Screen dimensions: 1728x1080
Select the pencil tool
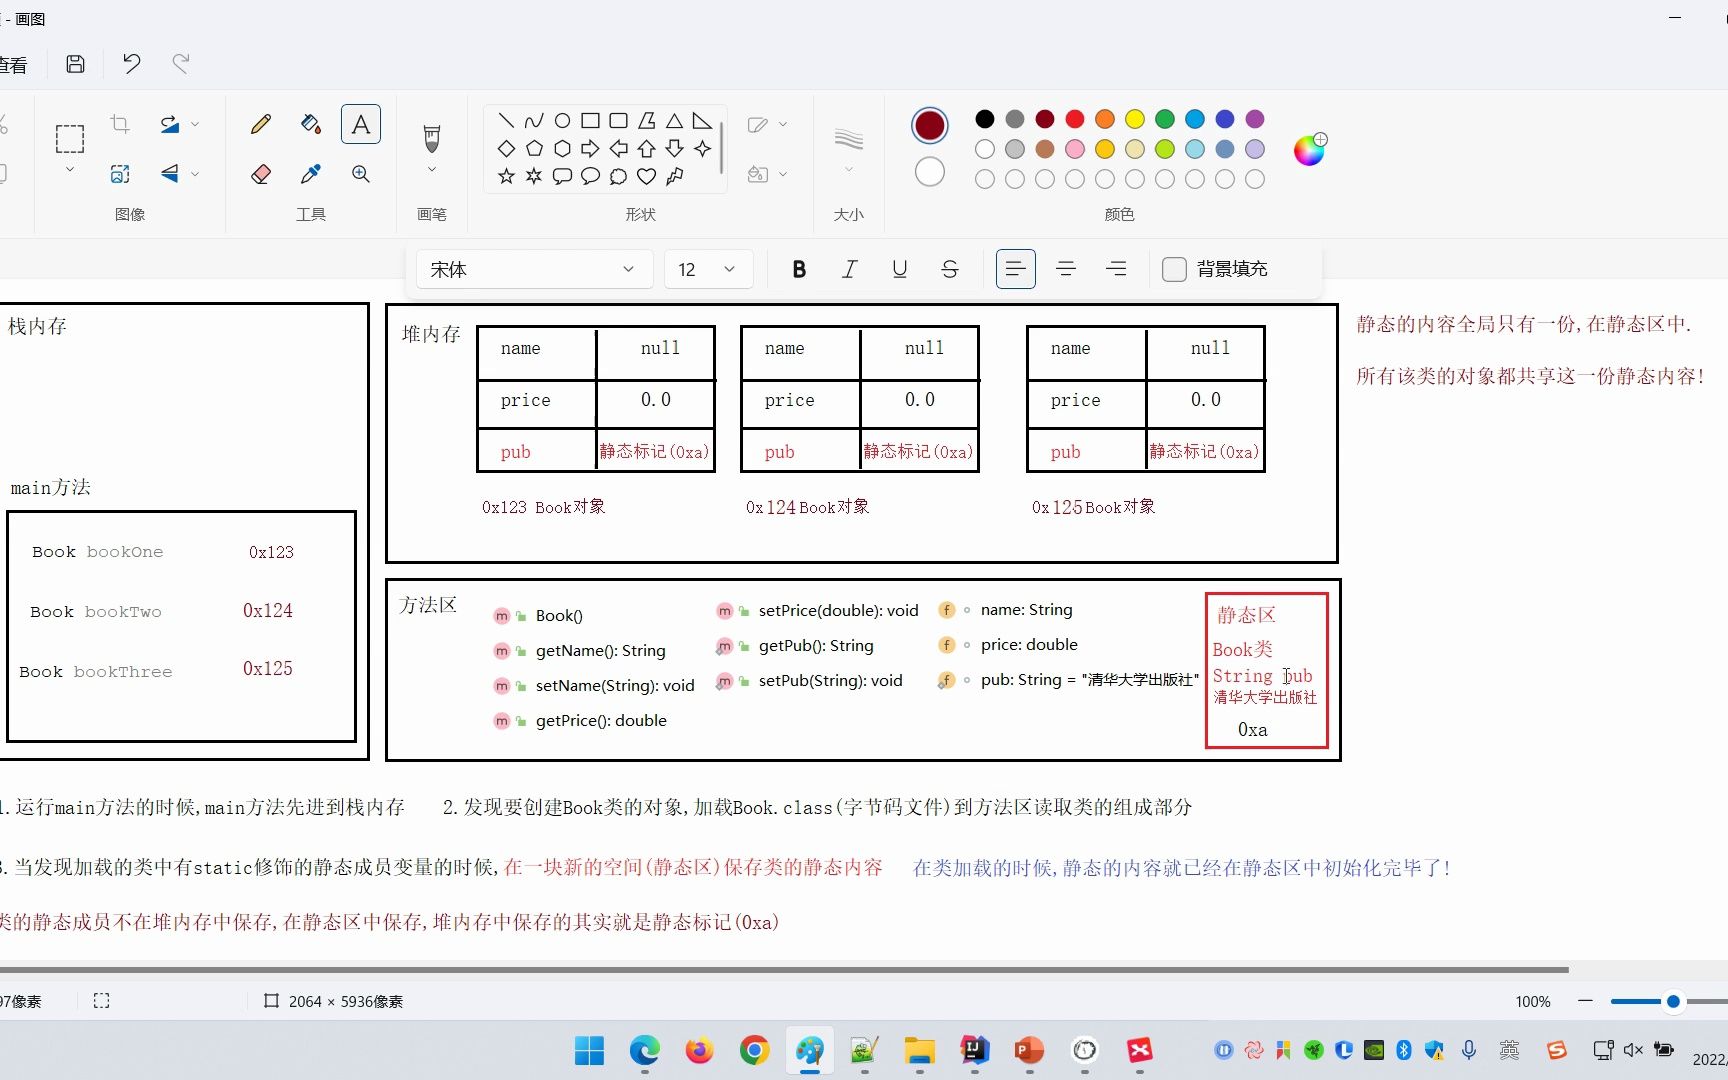click(261, 124)
